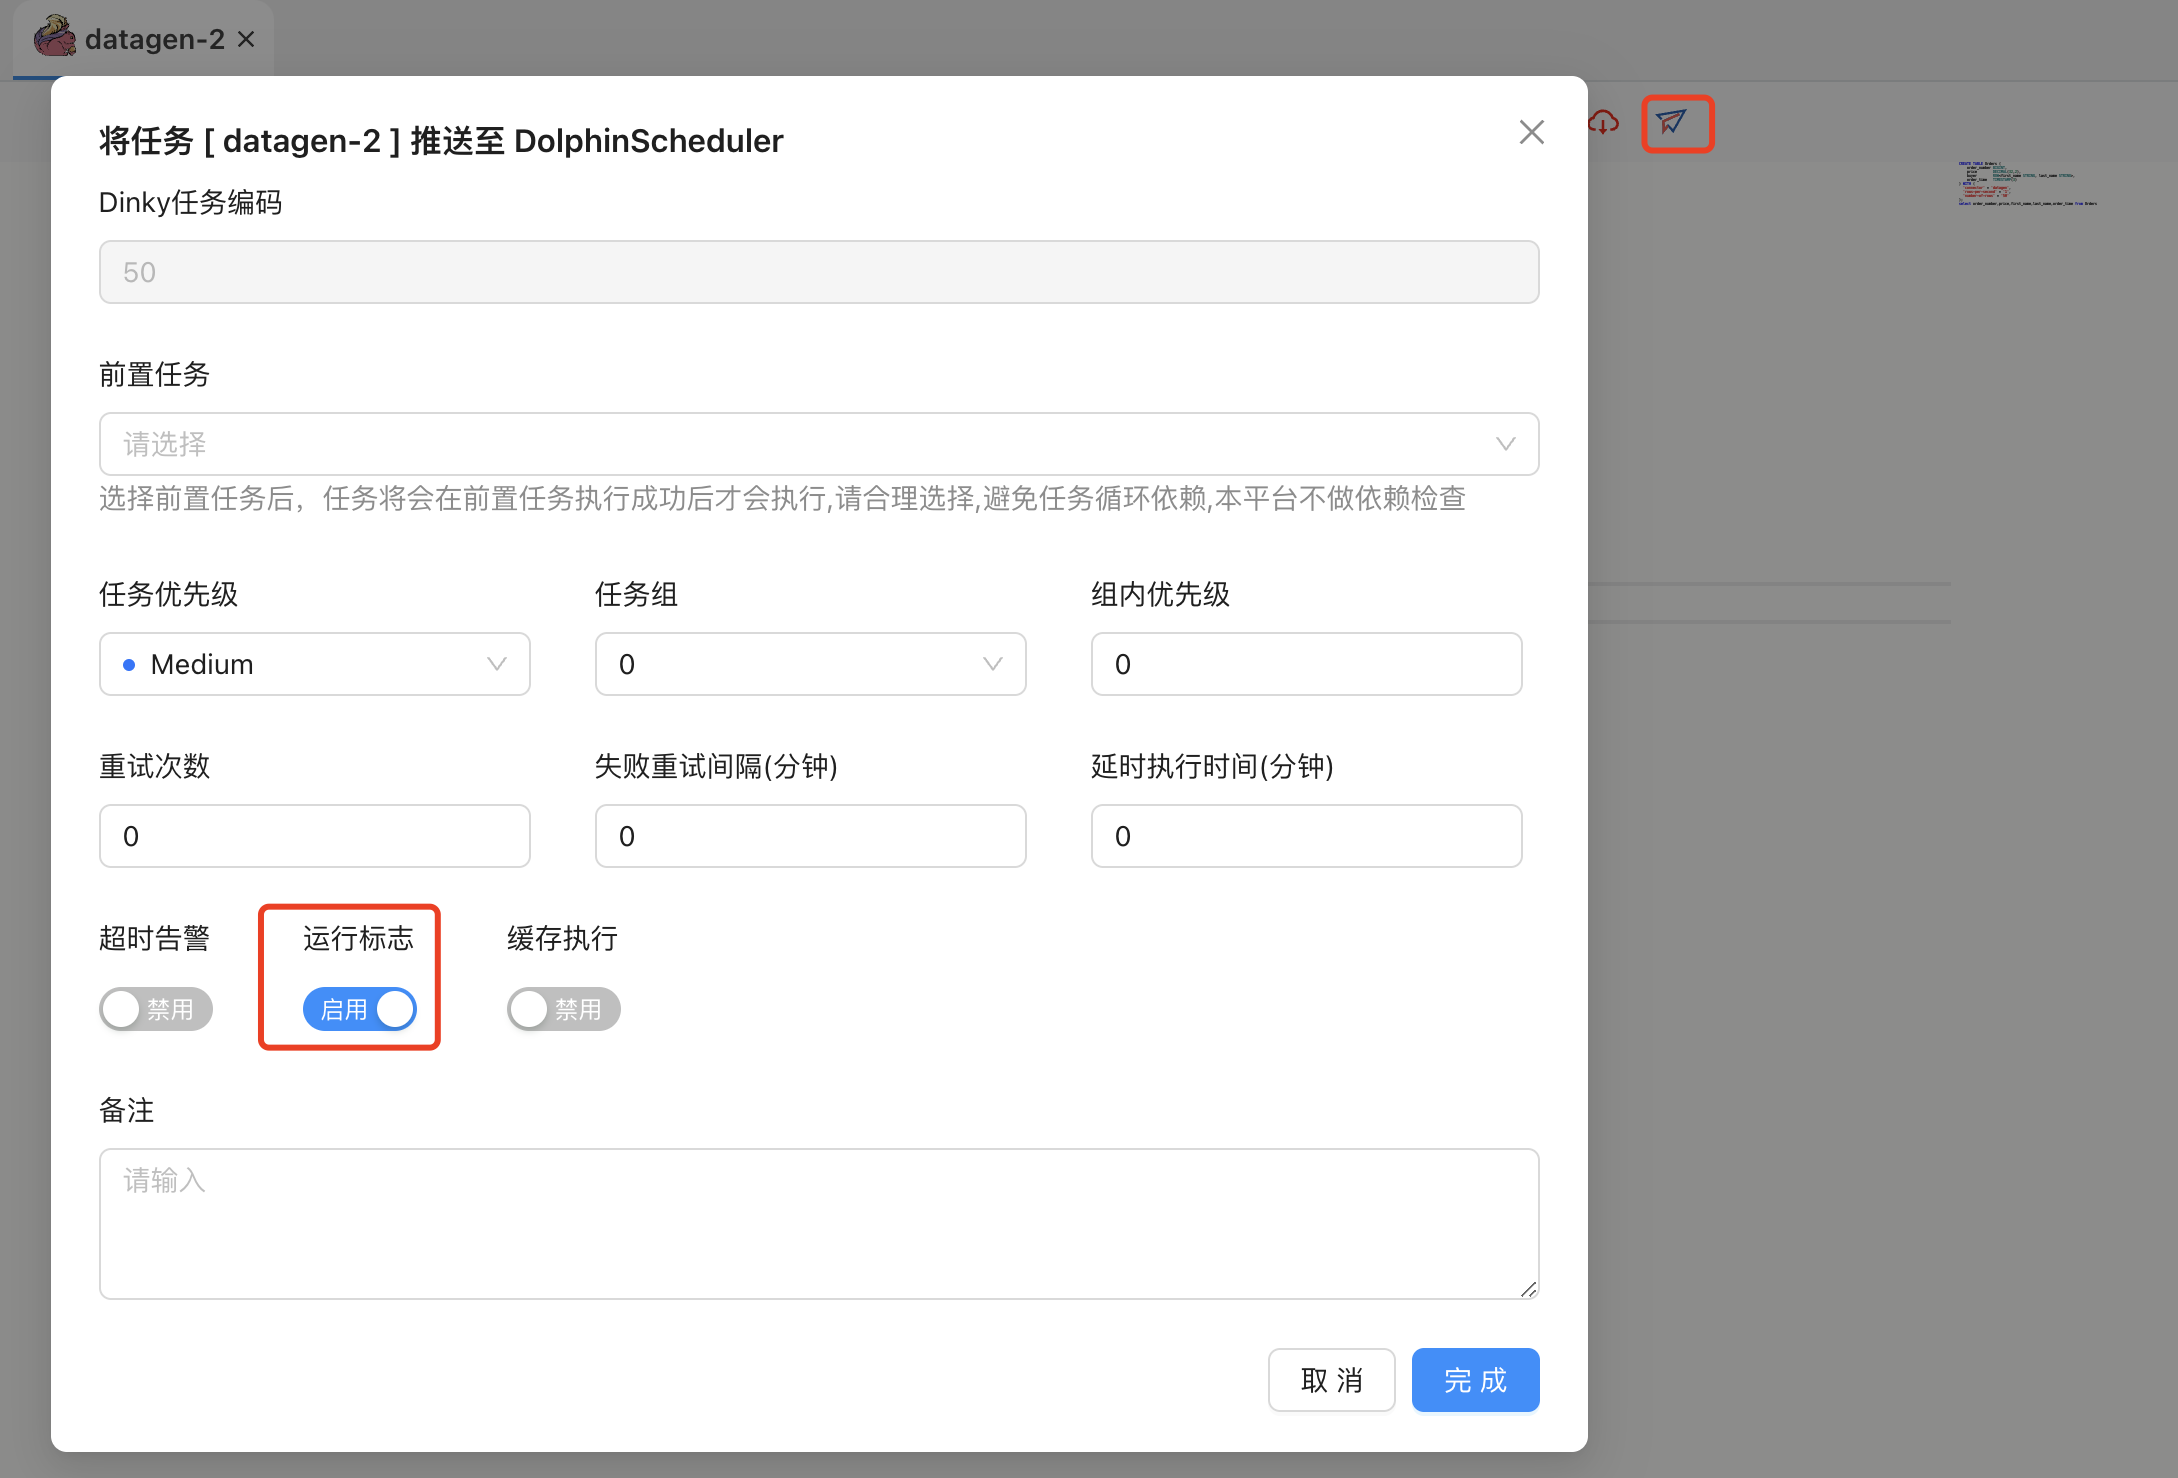The width and height of the screenshot is (2178, 1478).
Task: Focus the 重试次数 input field
Action: coord(314,836)
